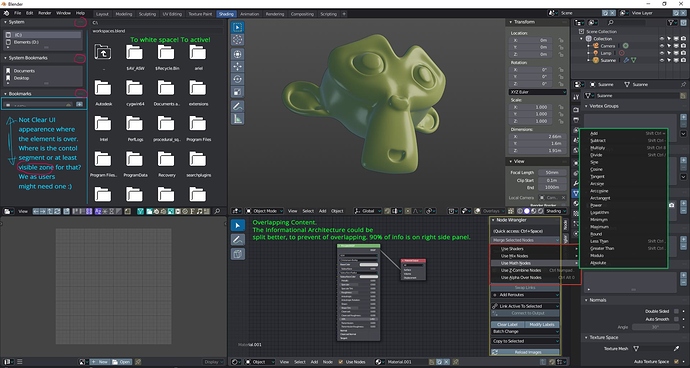Open Merge Selected Nodes dropdown

525,240
